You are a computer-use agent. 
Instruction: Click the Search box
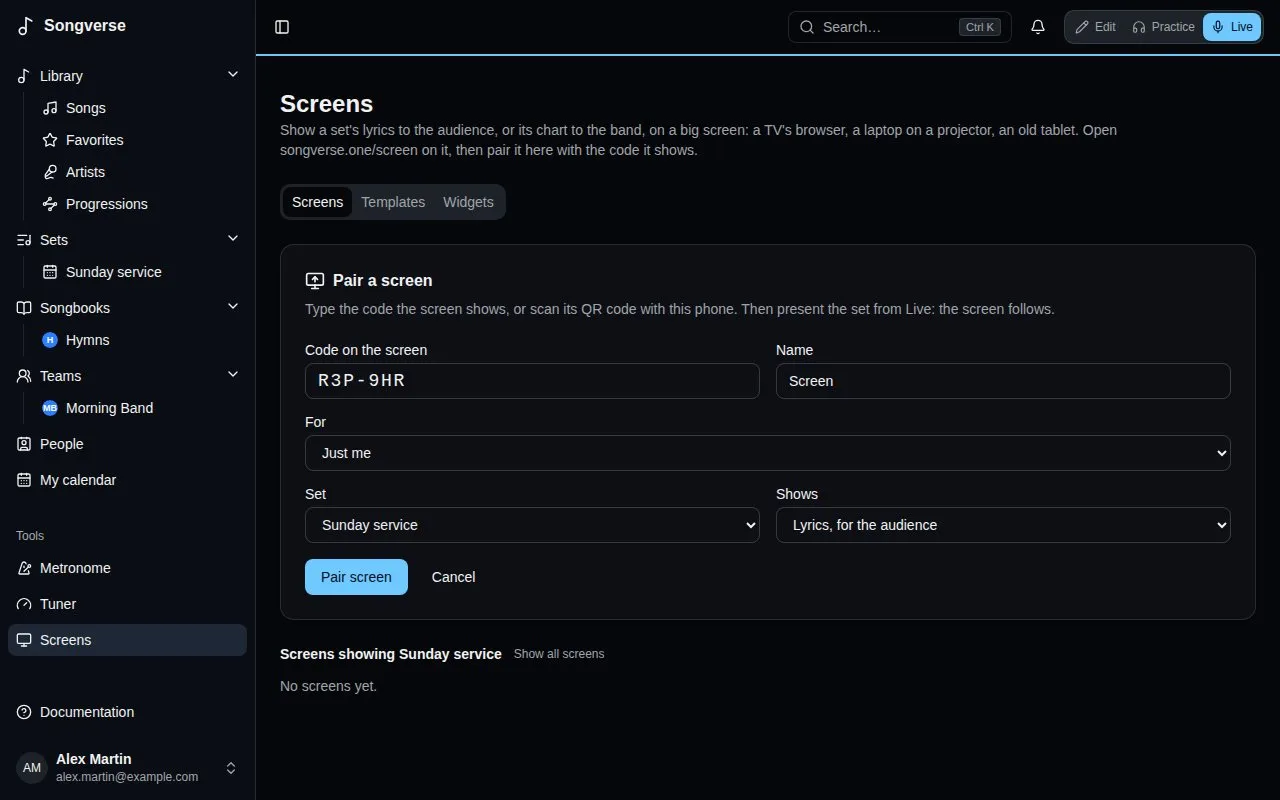[900, 27]
